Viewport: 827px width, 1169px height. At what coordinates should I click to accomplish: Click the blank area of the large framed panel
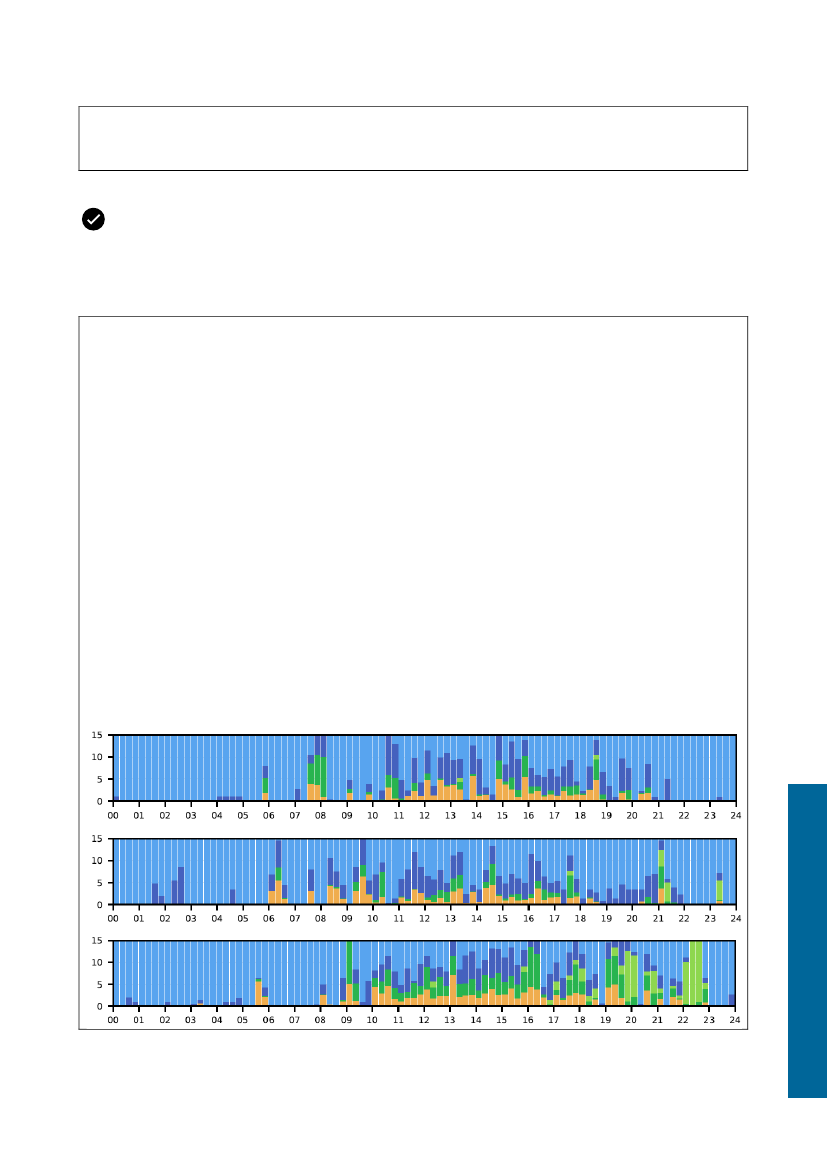click(413, 500)
